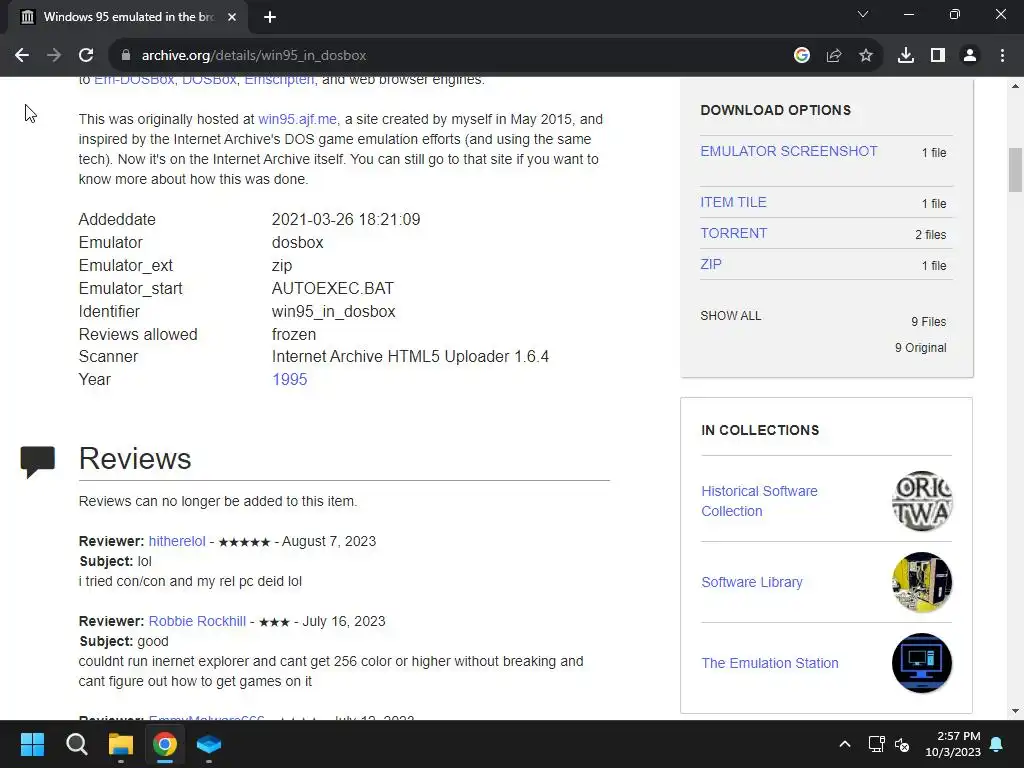Show hidden system tray icons
The image size is (1024, 768).
(x=844, y=744)
